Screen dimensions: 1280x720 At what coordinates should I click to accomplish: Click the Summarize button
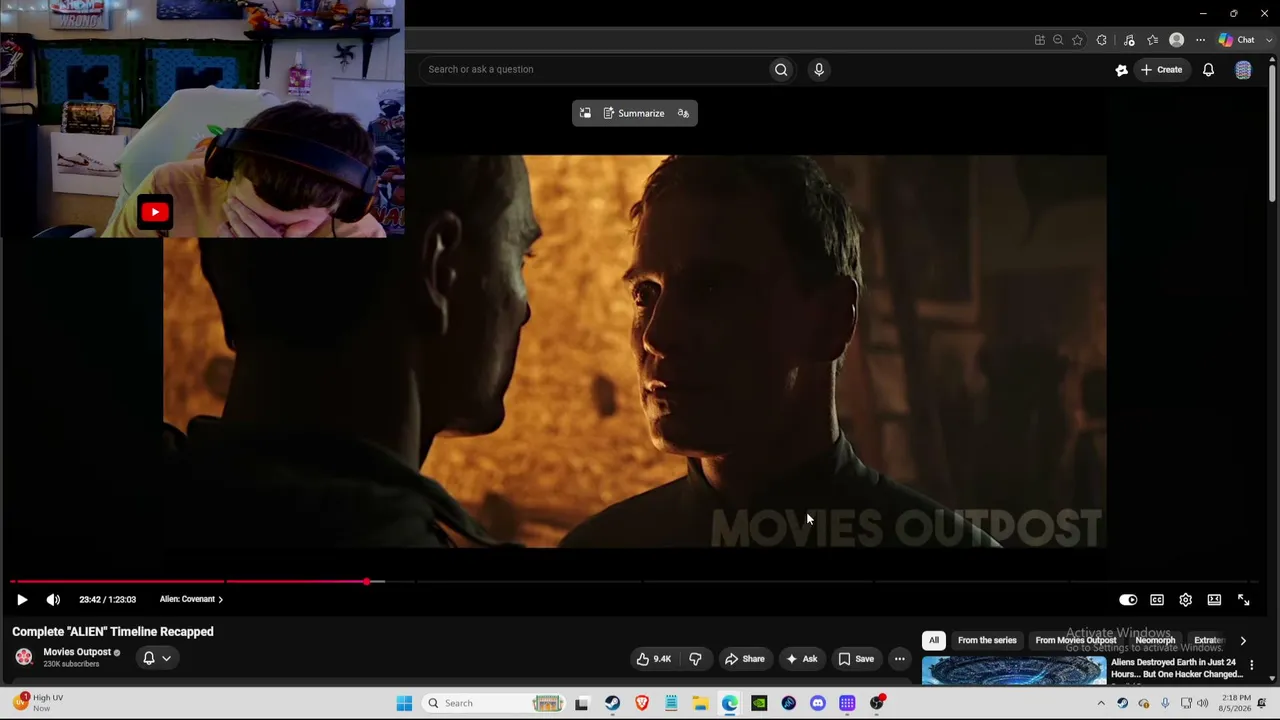coord(634,113)
